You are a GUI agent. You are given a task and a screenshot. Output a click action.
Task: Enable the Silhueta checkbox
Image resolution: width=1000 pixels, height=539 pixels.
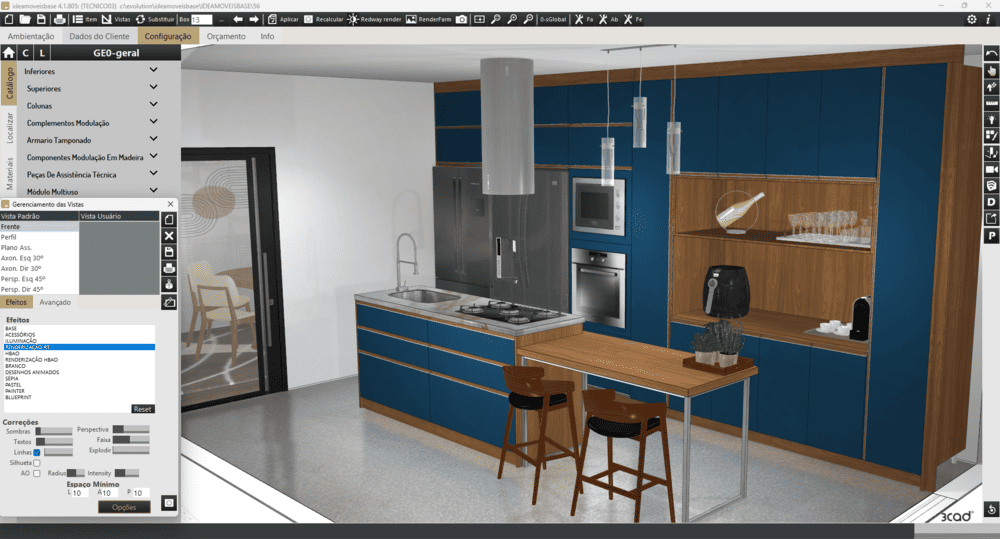pyautogui.click(x=37, y=463)
